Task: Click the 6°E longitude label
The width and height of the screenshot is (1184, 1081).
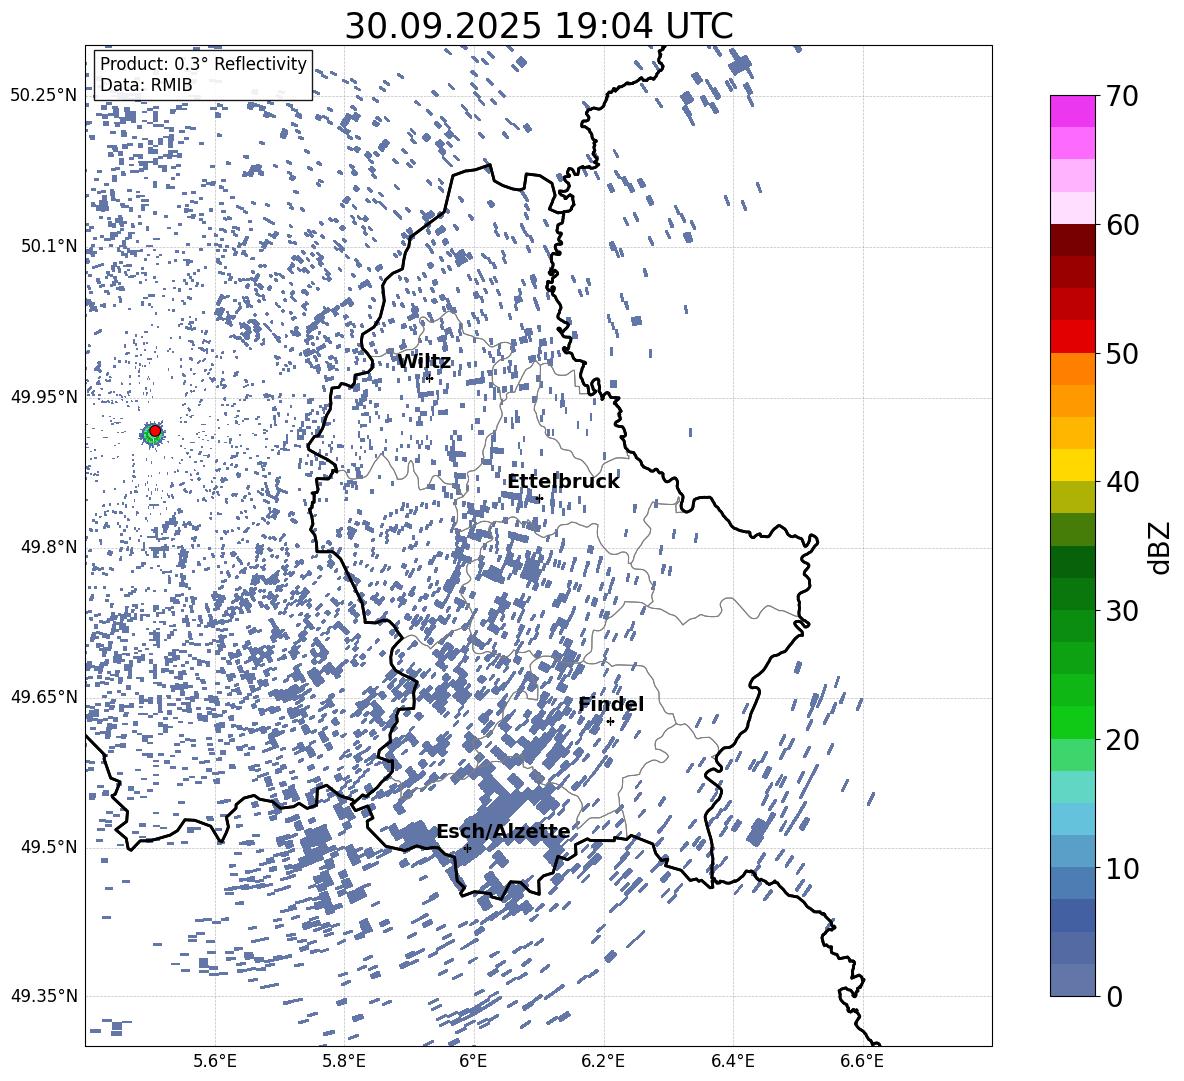Action: (x=473, y=1061)
